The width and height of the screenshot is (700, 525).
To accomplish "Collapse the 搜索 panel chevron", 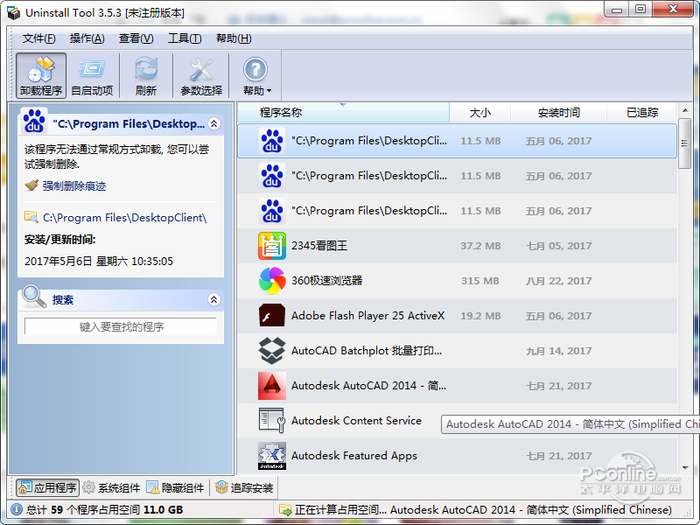I will point(214,300).
